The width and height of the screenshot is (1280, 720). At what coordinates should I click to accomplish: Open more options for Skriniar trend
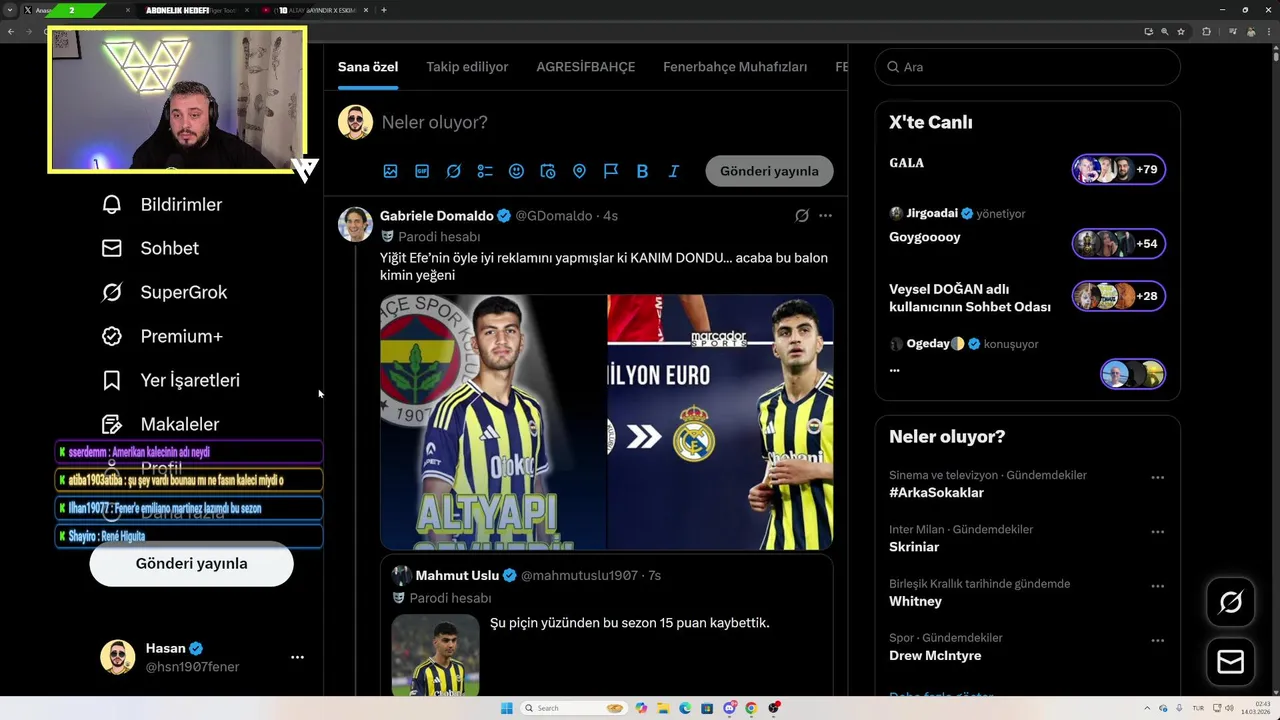(1157, 532)
